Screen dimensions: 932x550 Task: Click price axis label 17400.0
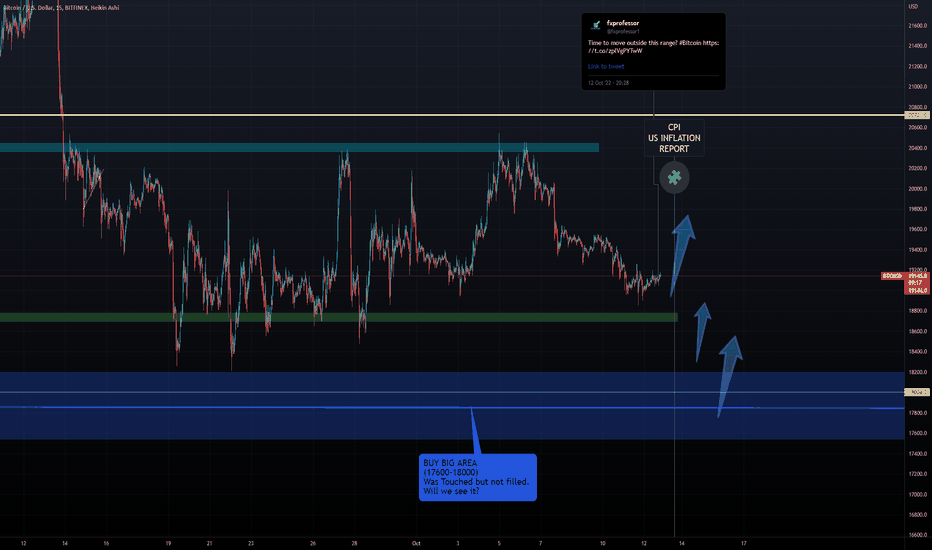point(917,454)
